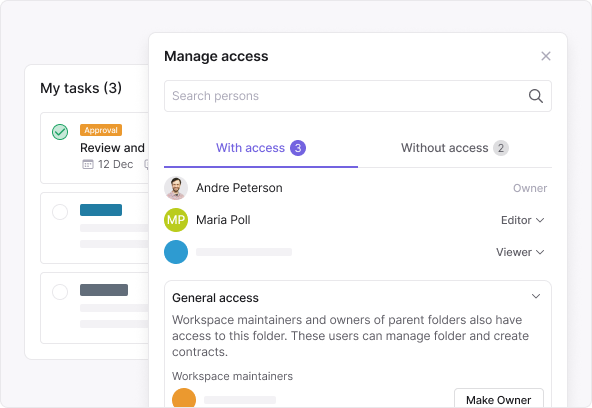The width and height of the screenshot is (592, 408).
Task: Click the search magnifier icon
Action: pos(535,96)
